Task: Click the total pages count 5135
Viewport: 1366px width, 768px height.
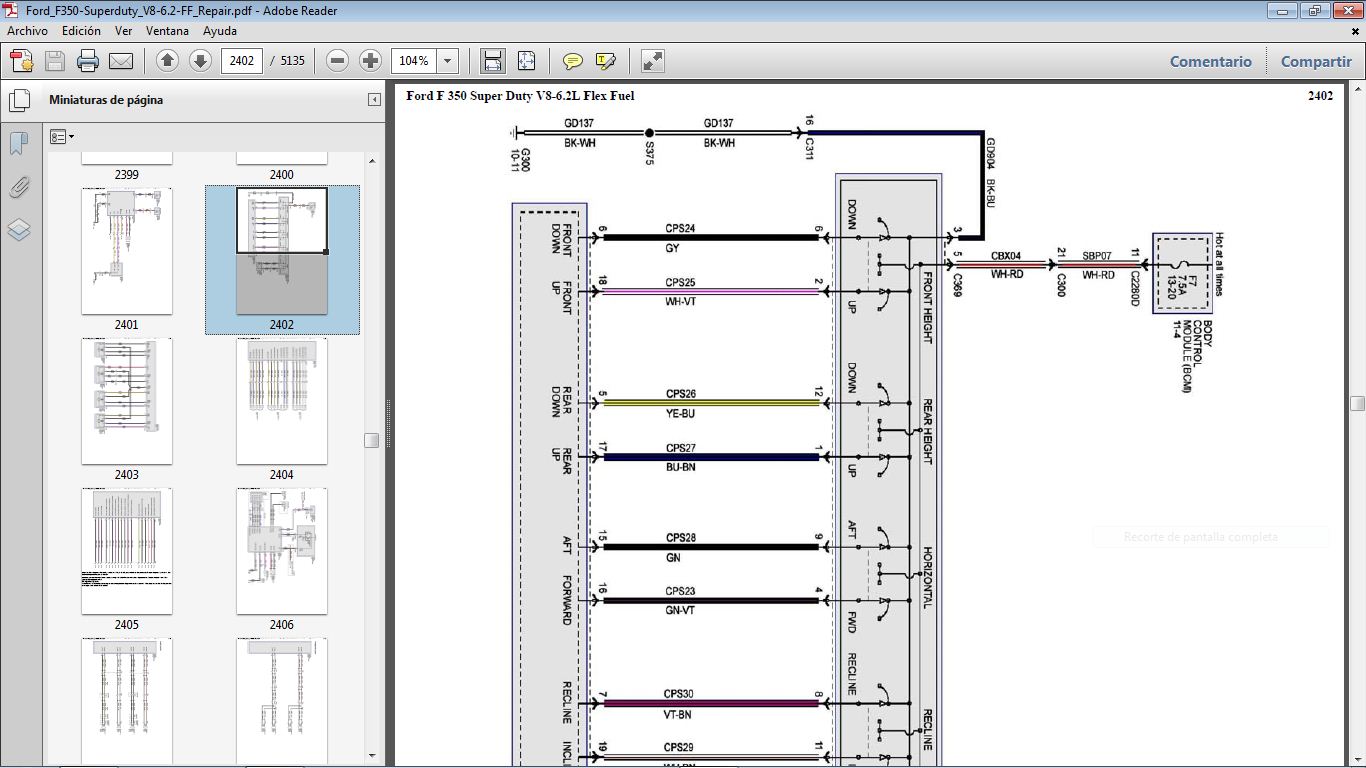Action: 293,61
